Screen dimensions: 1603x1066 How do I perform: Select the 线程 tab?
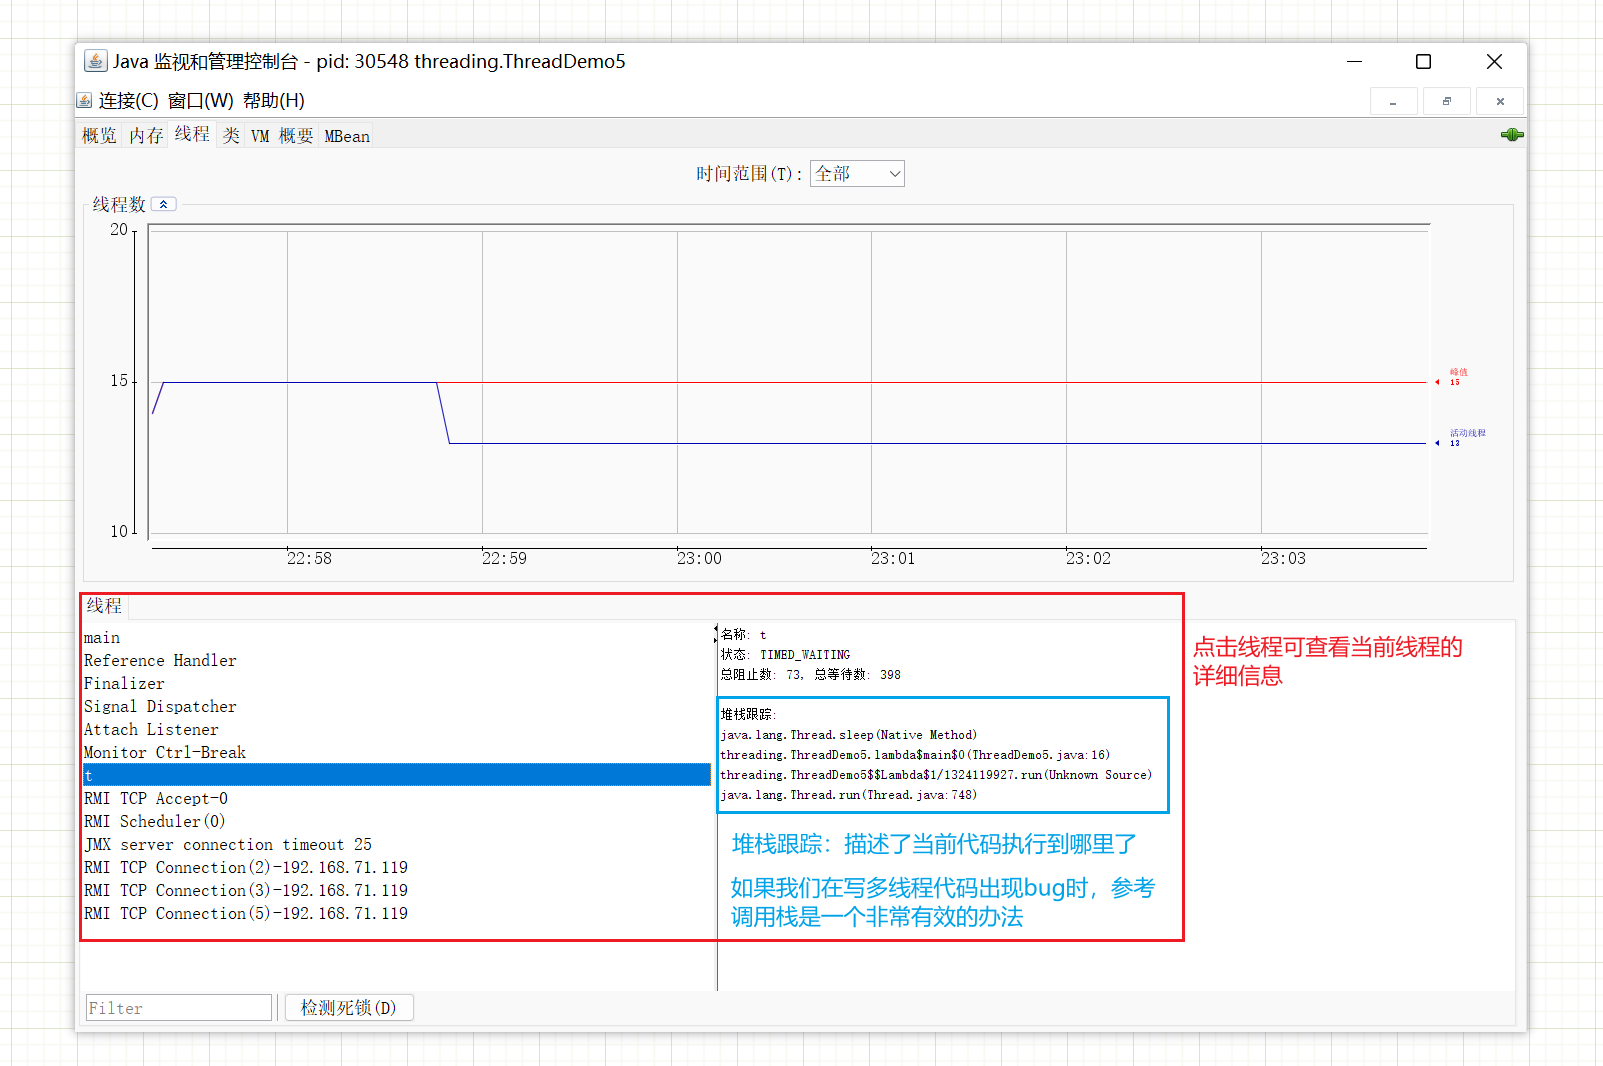192,134
